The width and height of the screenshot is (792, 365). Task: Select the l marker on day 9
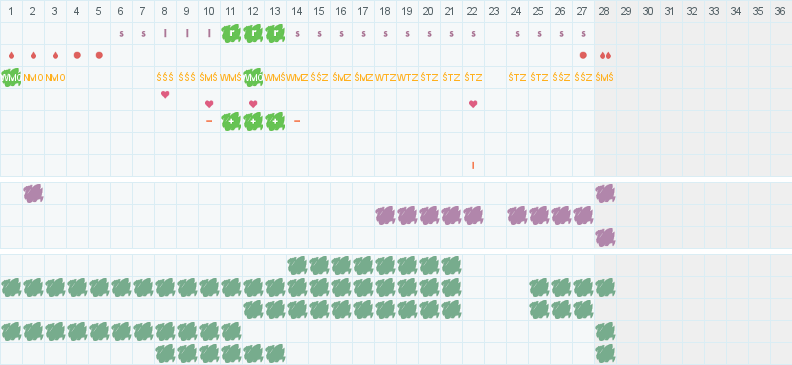(x=187, y=33)
